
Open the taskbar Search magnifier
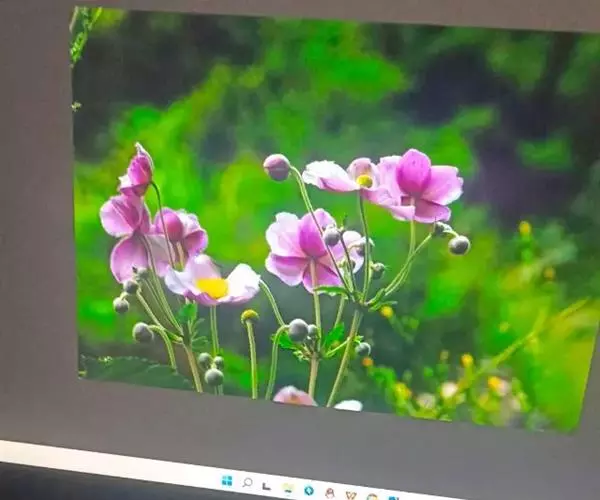tap(247, 483)
